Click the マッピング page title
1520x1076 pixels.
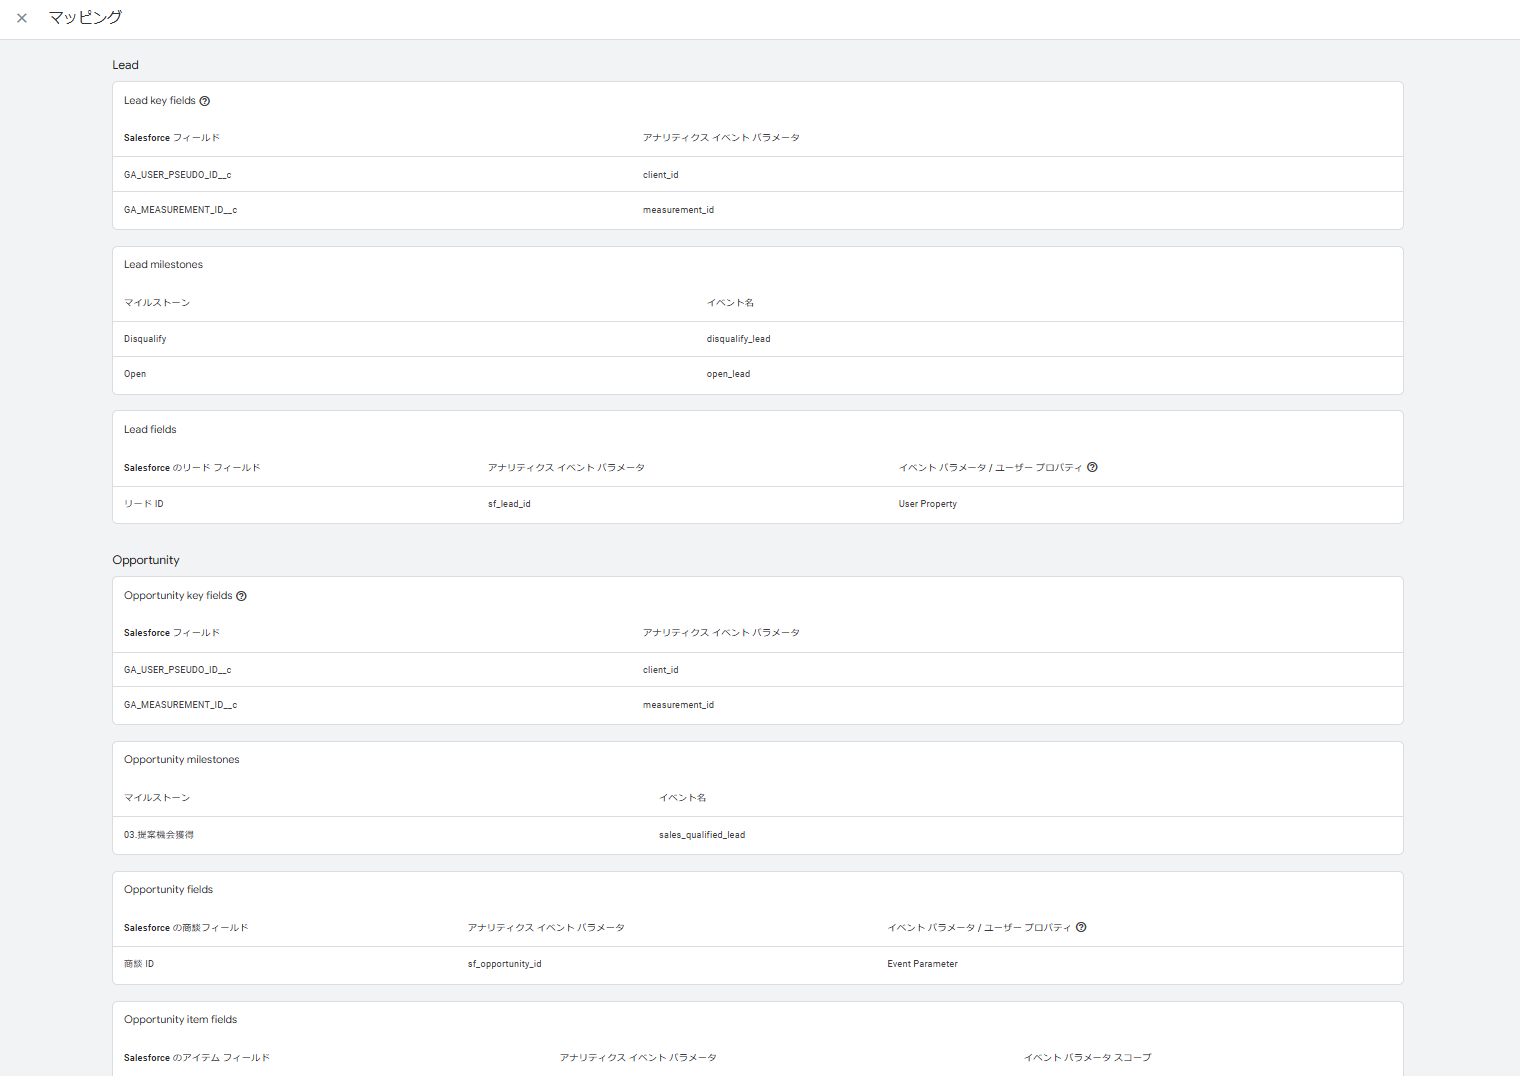point(85,18)
